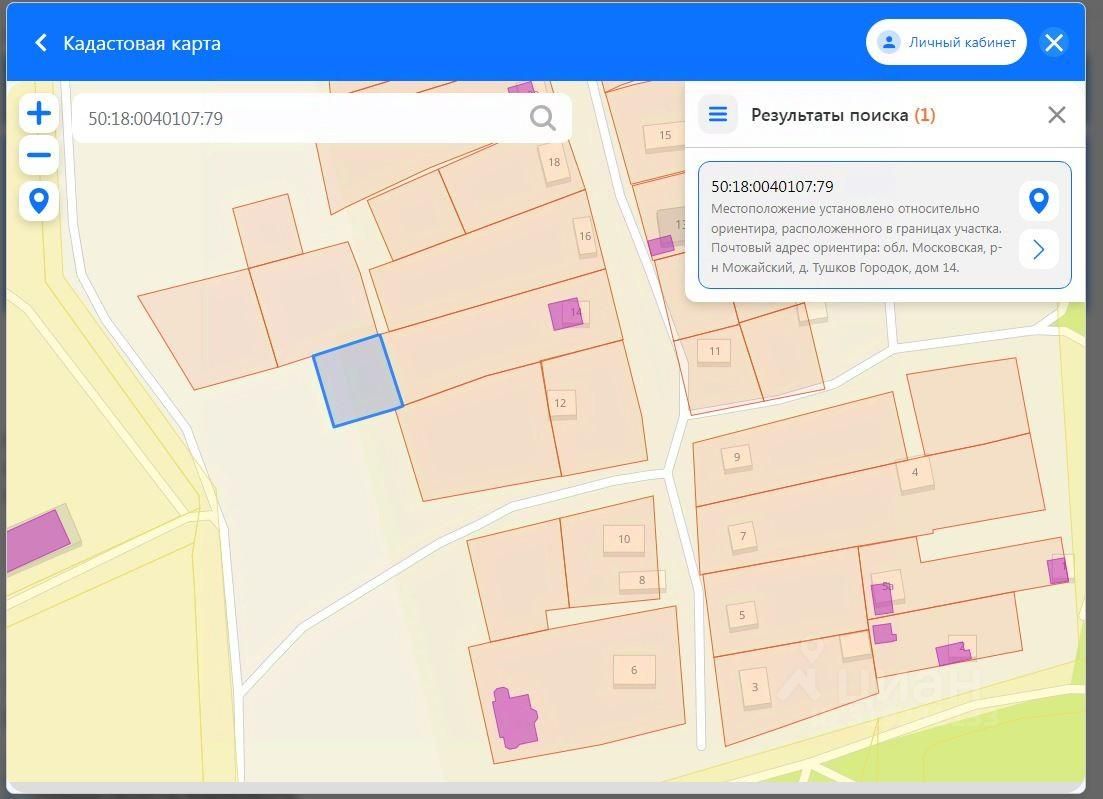Zoom in with the plus button
The height and width of the screenshot is (799, 1103).
39,113
